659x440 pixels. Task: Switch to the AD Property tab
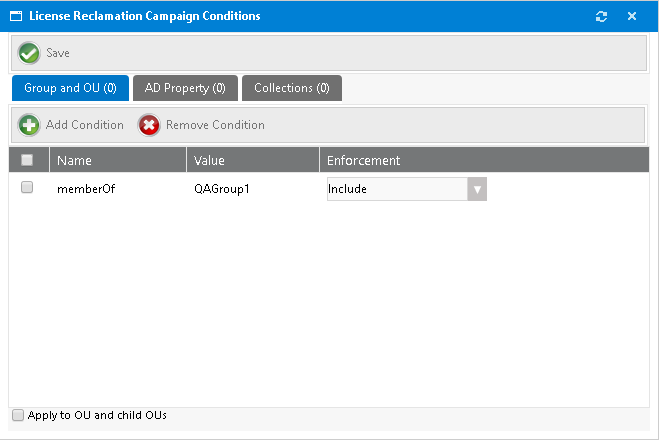pyautogui.click(x=185, y=88)
